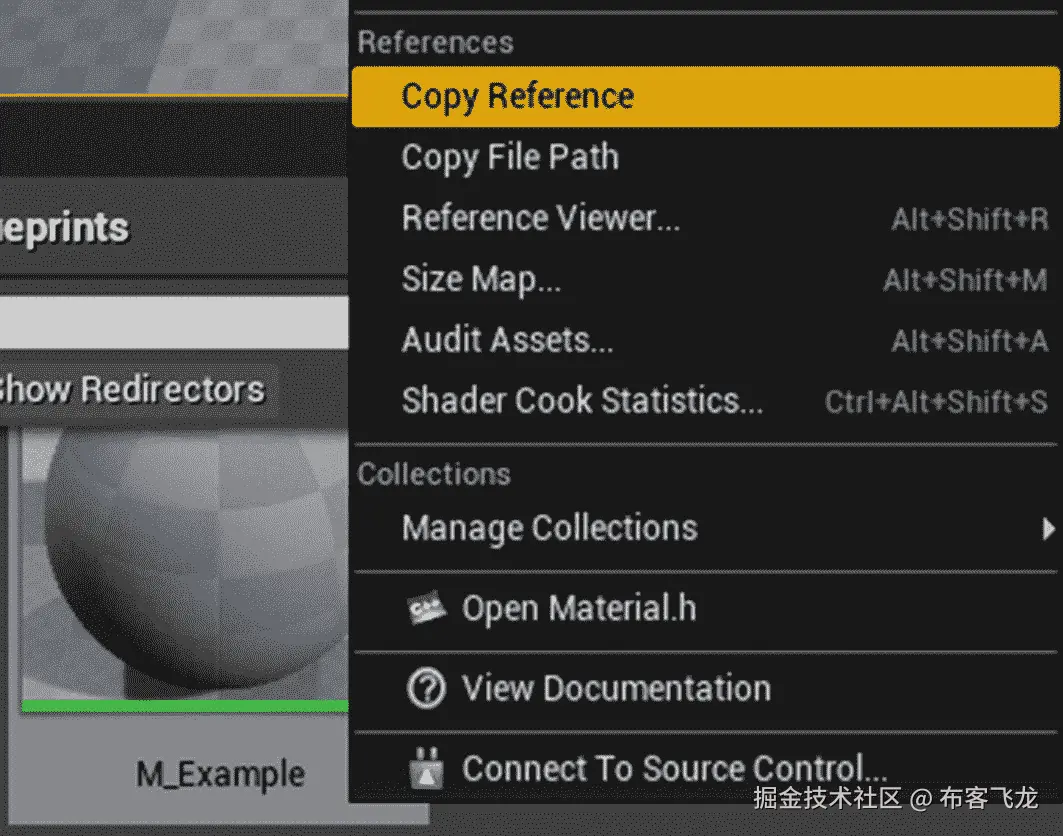The image size is (1063, 836).
Task: Pick Audit Assets in References section
Action: (507, 340)
